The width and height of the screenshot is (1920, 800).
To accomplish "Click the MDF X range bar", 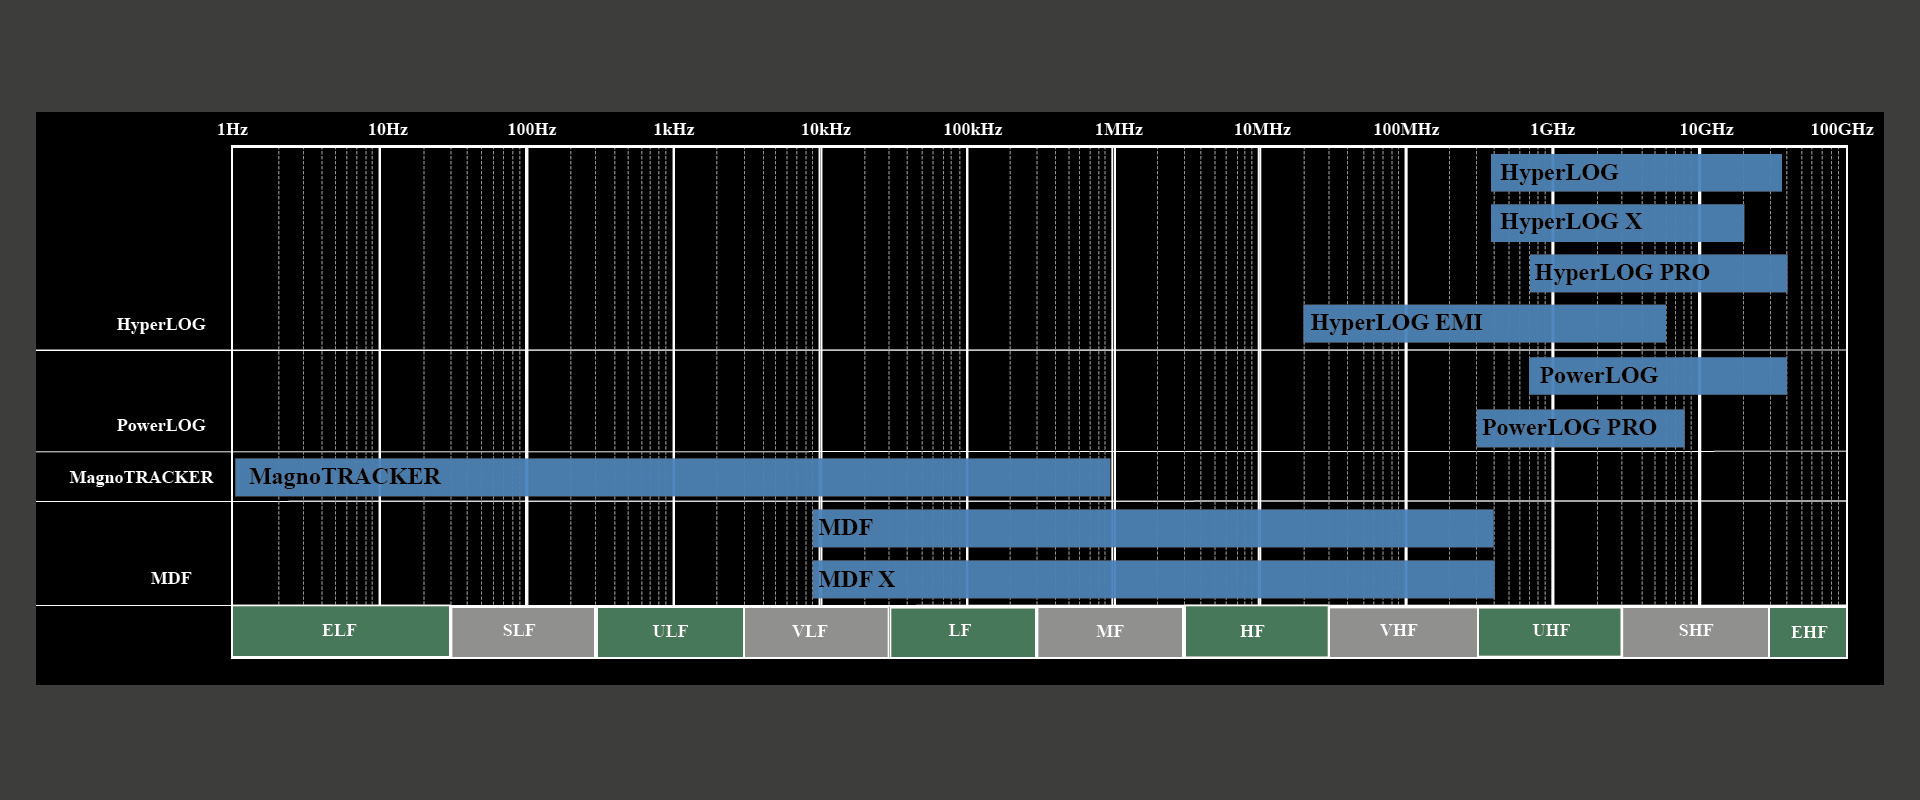I will coord(1153,580).
